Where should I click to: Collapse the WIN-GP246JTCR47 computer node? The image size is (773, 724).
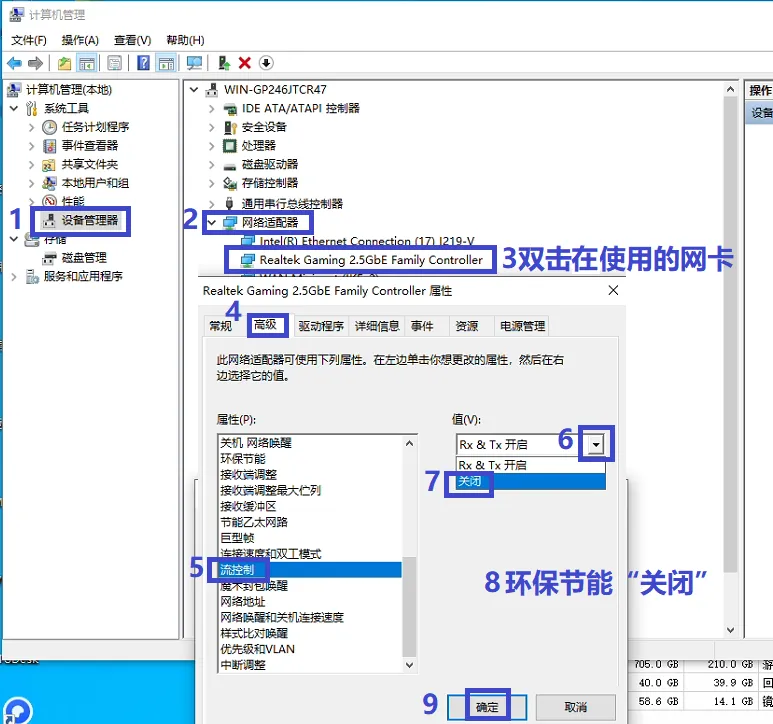[194, 90]
